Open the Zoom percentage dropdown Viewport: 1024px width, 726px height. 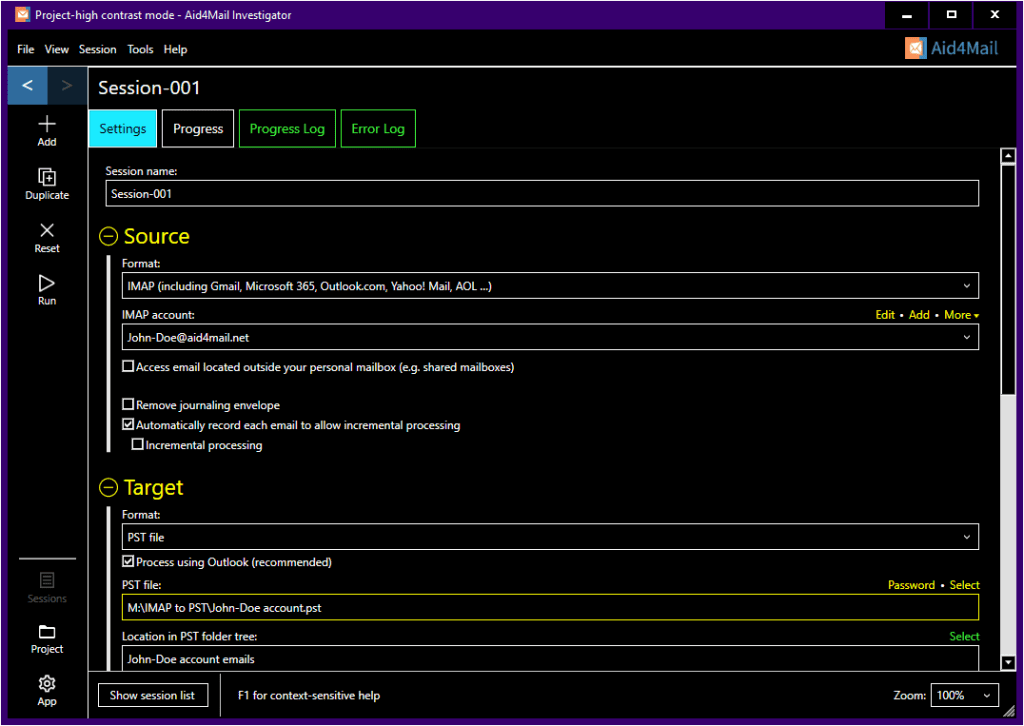pos(965,695)
